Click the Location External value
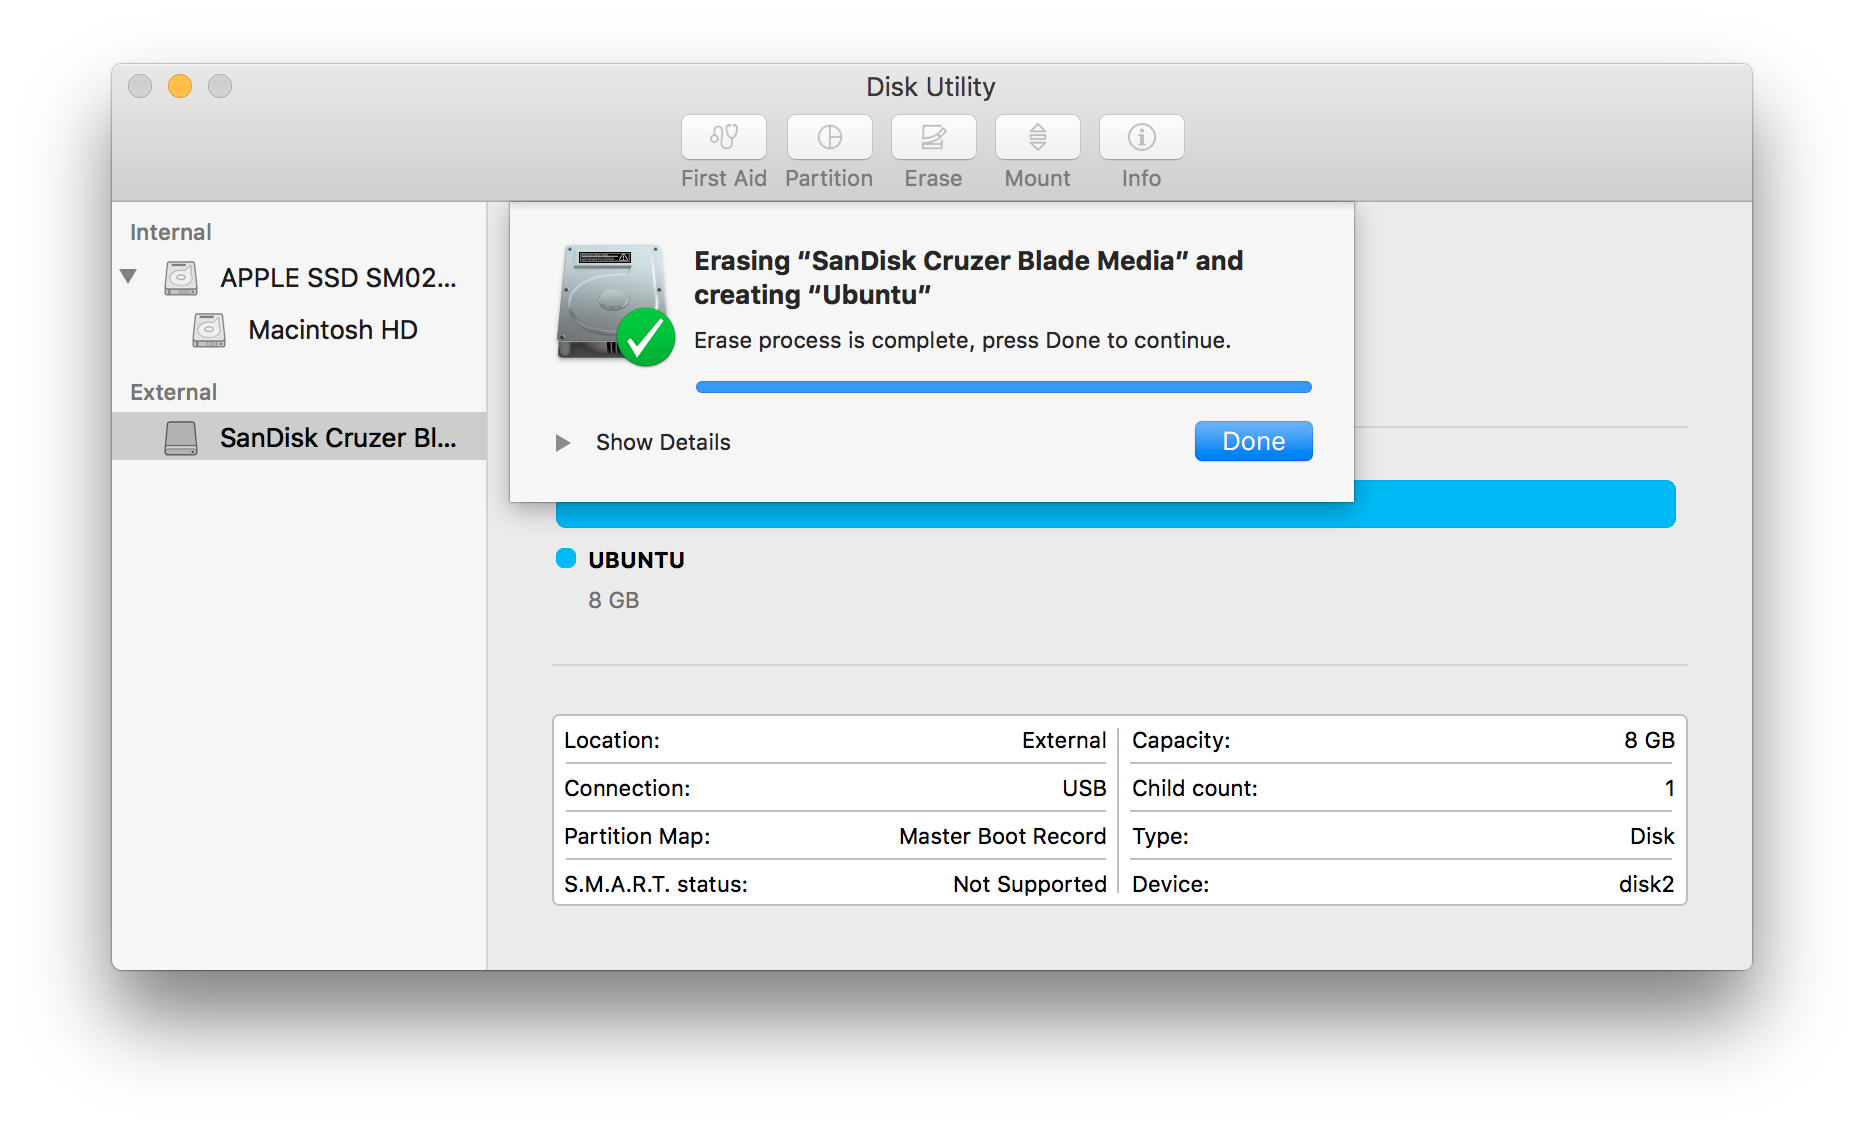 pos(1064,740)
